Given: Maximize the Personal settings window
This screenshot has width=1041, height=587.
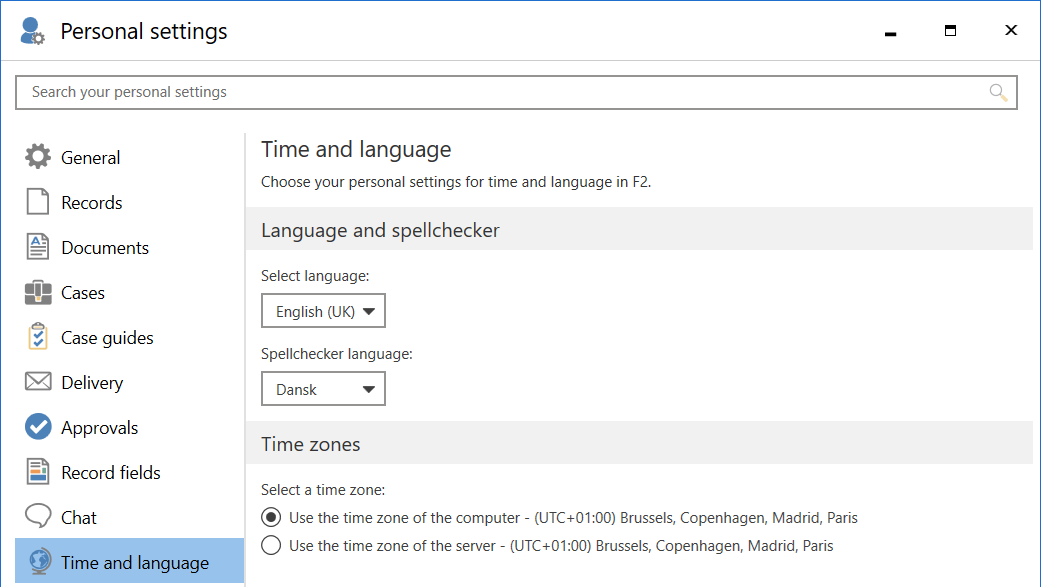Looking at the screenshot, I should [x=951, y=31].
